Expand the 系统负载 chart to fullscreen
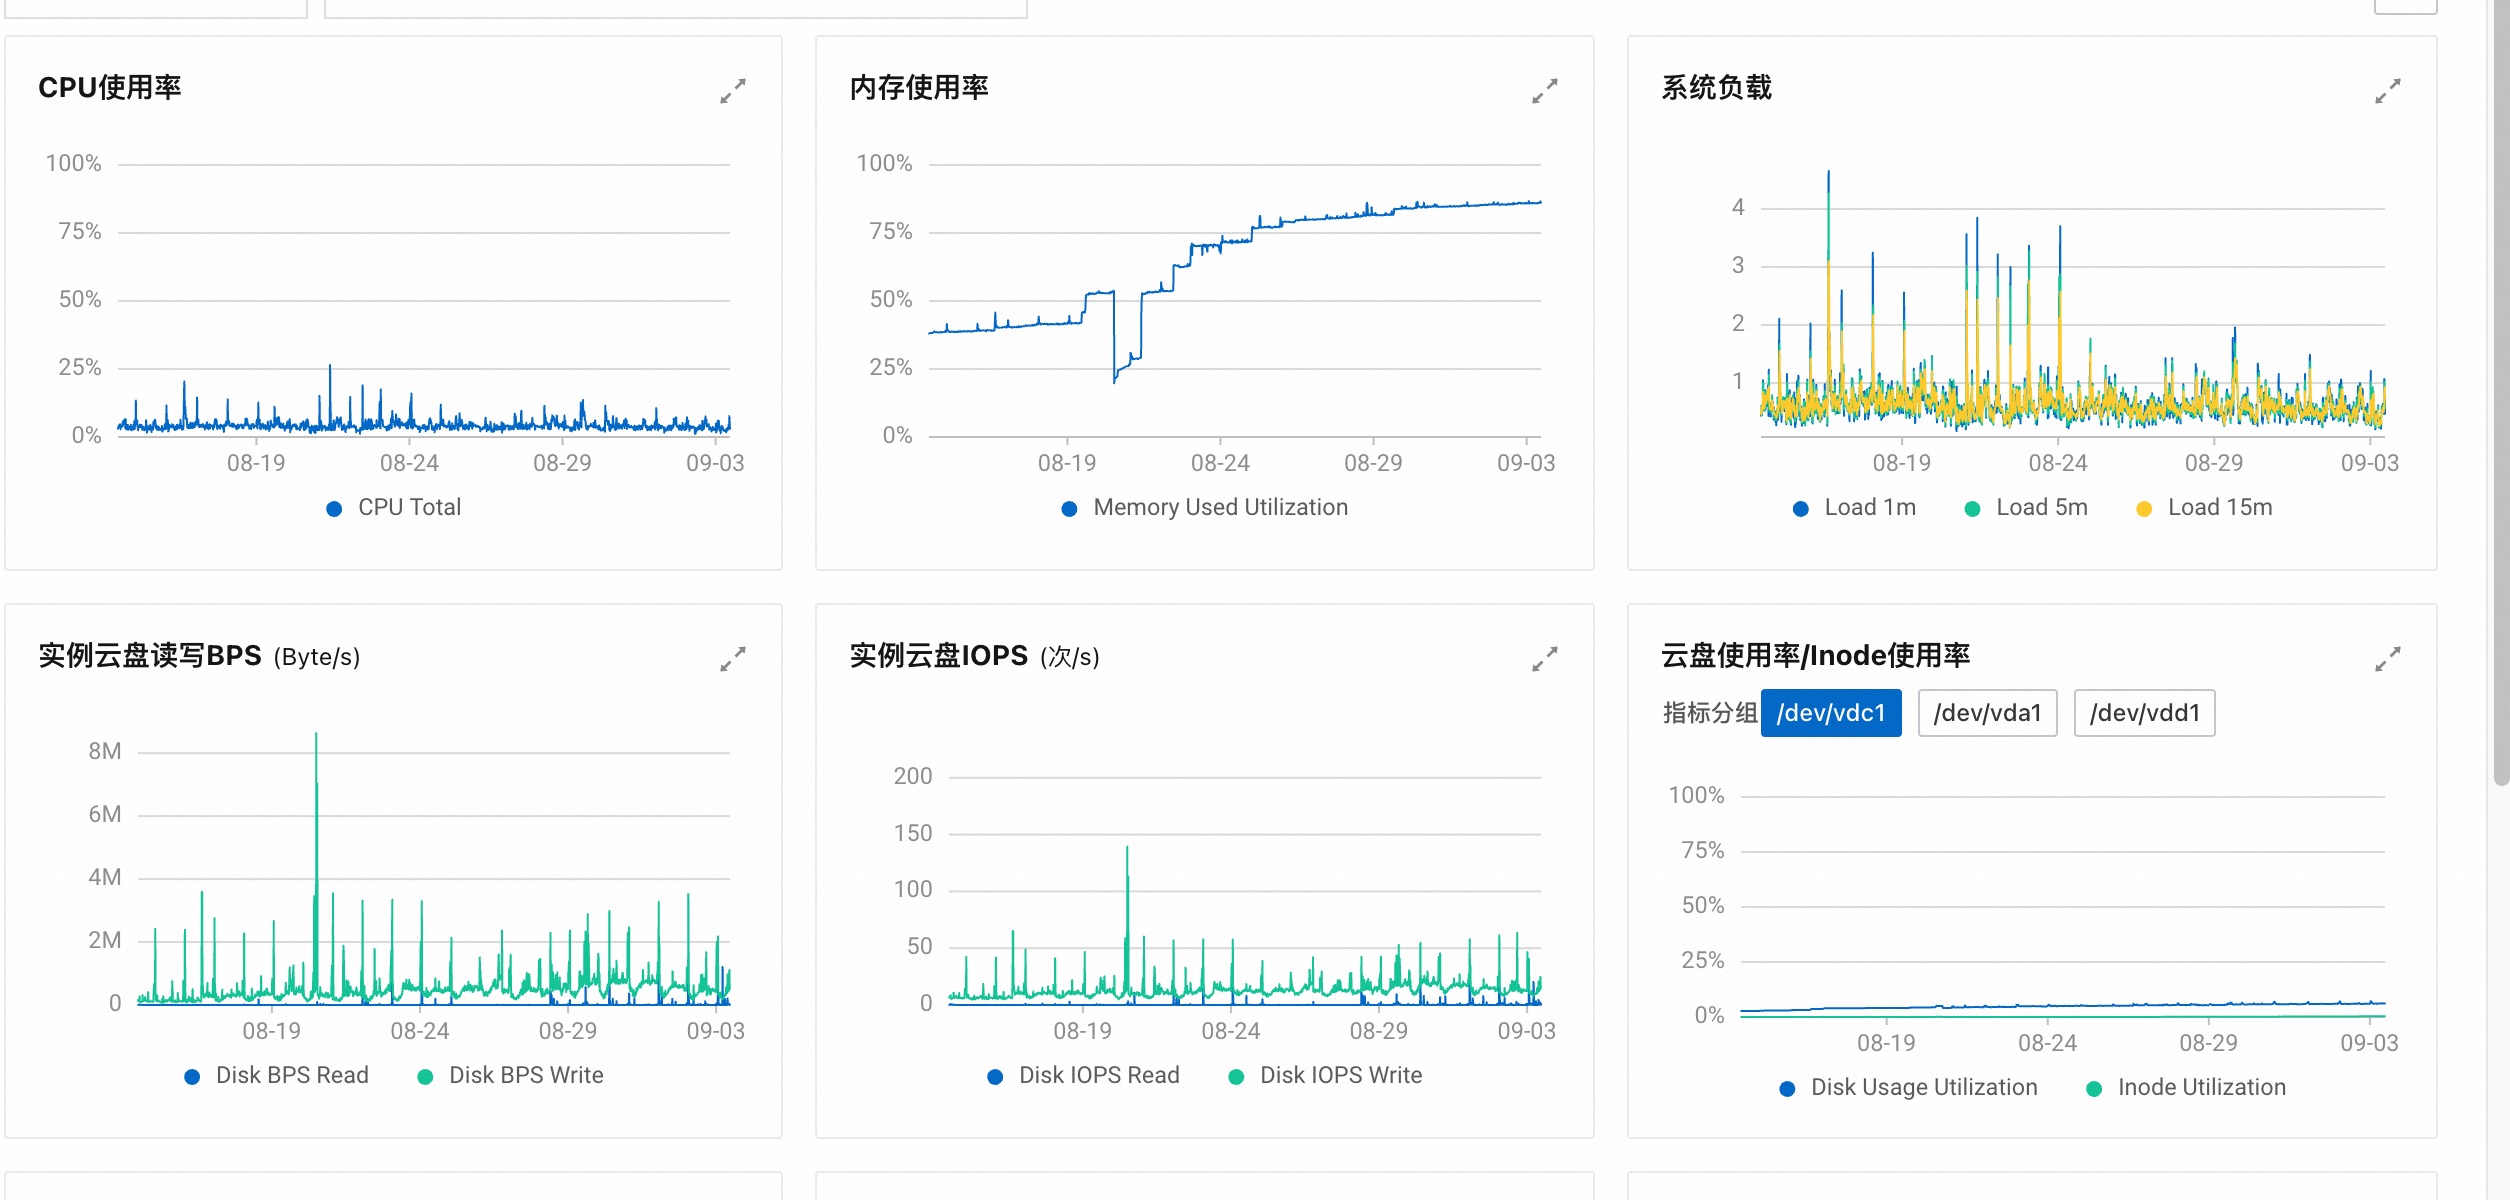The image size is (2510, 1200). 2388,91
